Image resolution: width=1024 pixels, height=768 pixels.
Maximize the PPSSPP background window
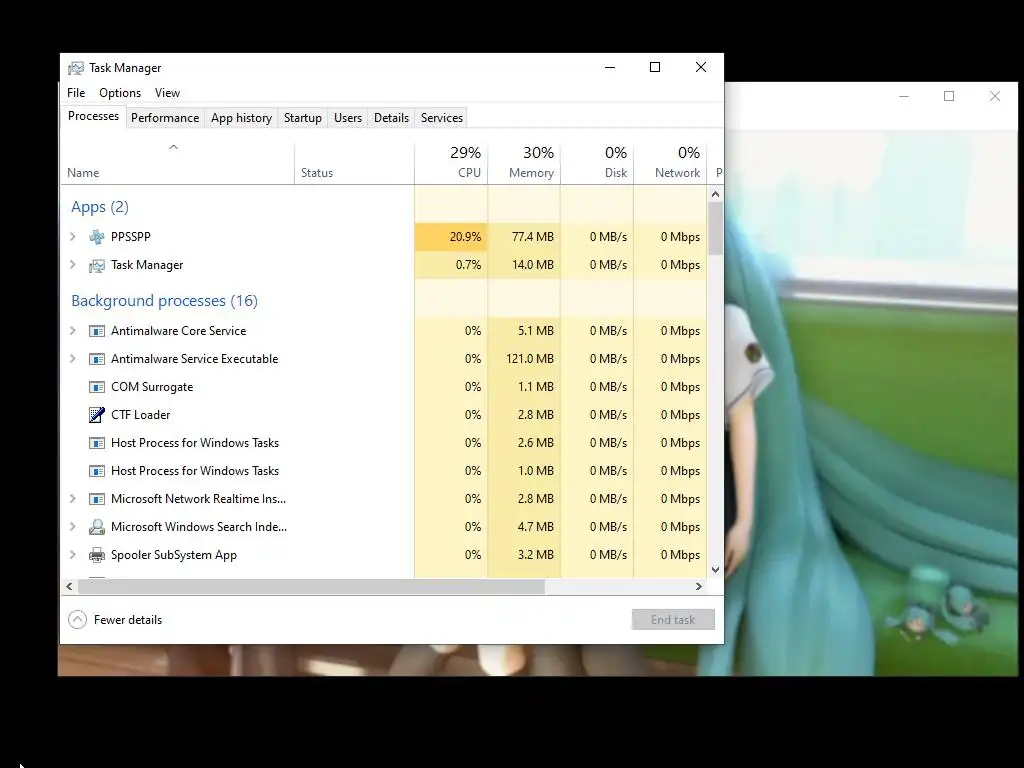(949, 96)
